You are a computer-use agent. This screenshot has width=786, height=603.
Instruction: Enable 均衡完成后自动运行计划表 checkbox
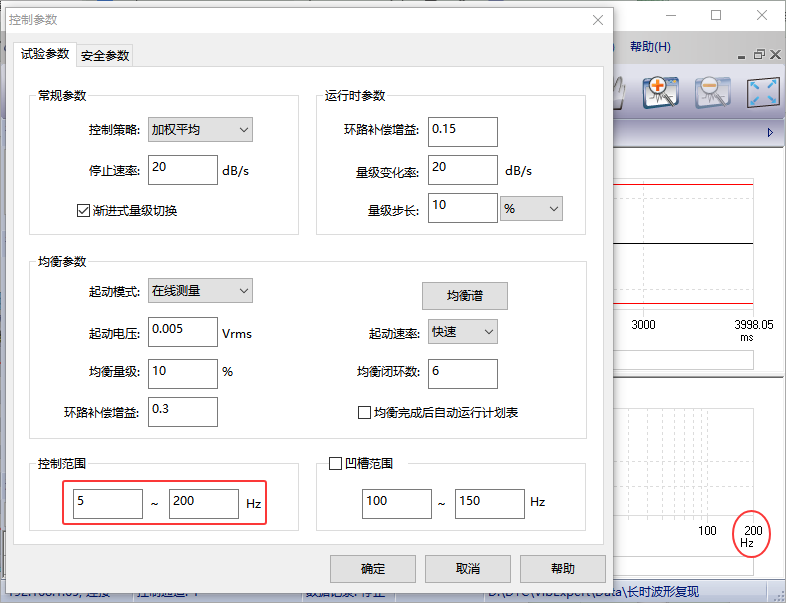(x=364, y=412)
